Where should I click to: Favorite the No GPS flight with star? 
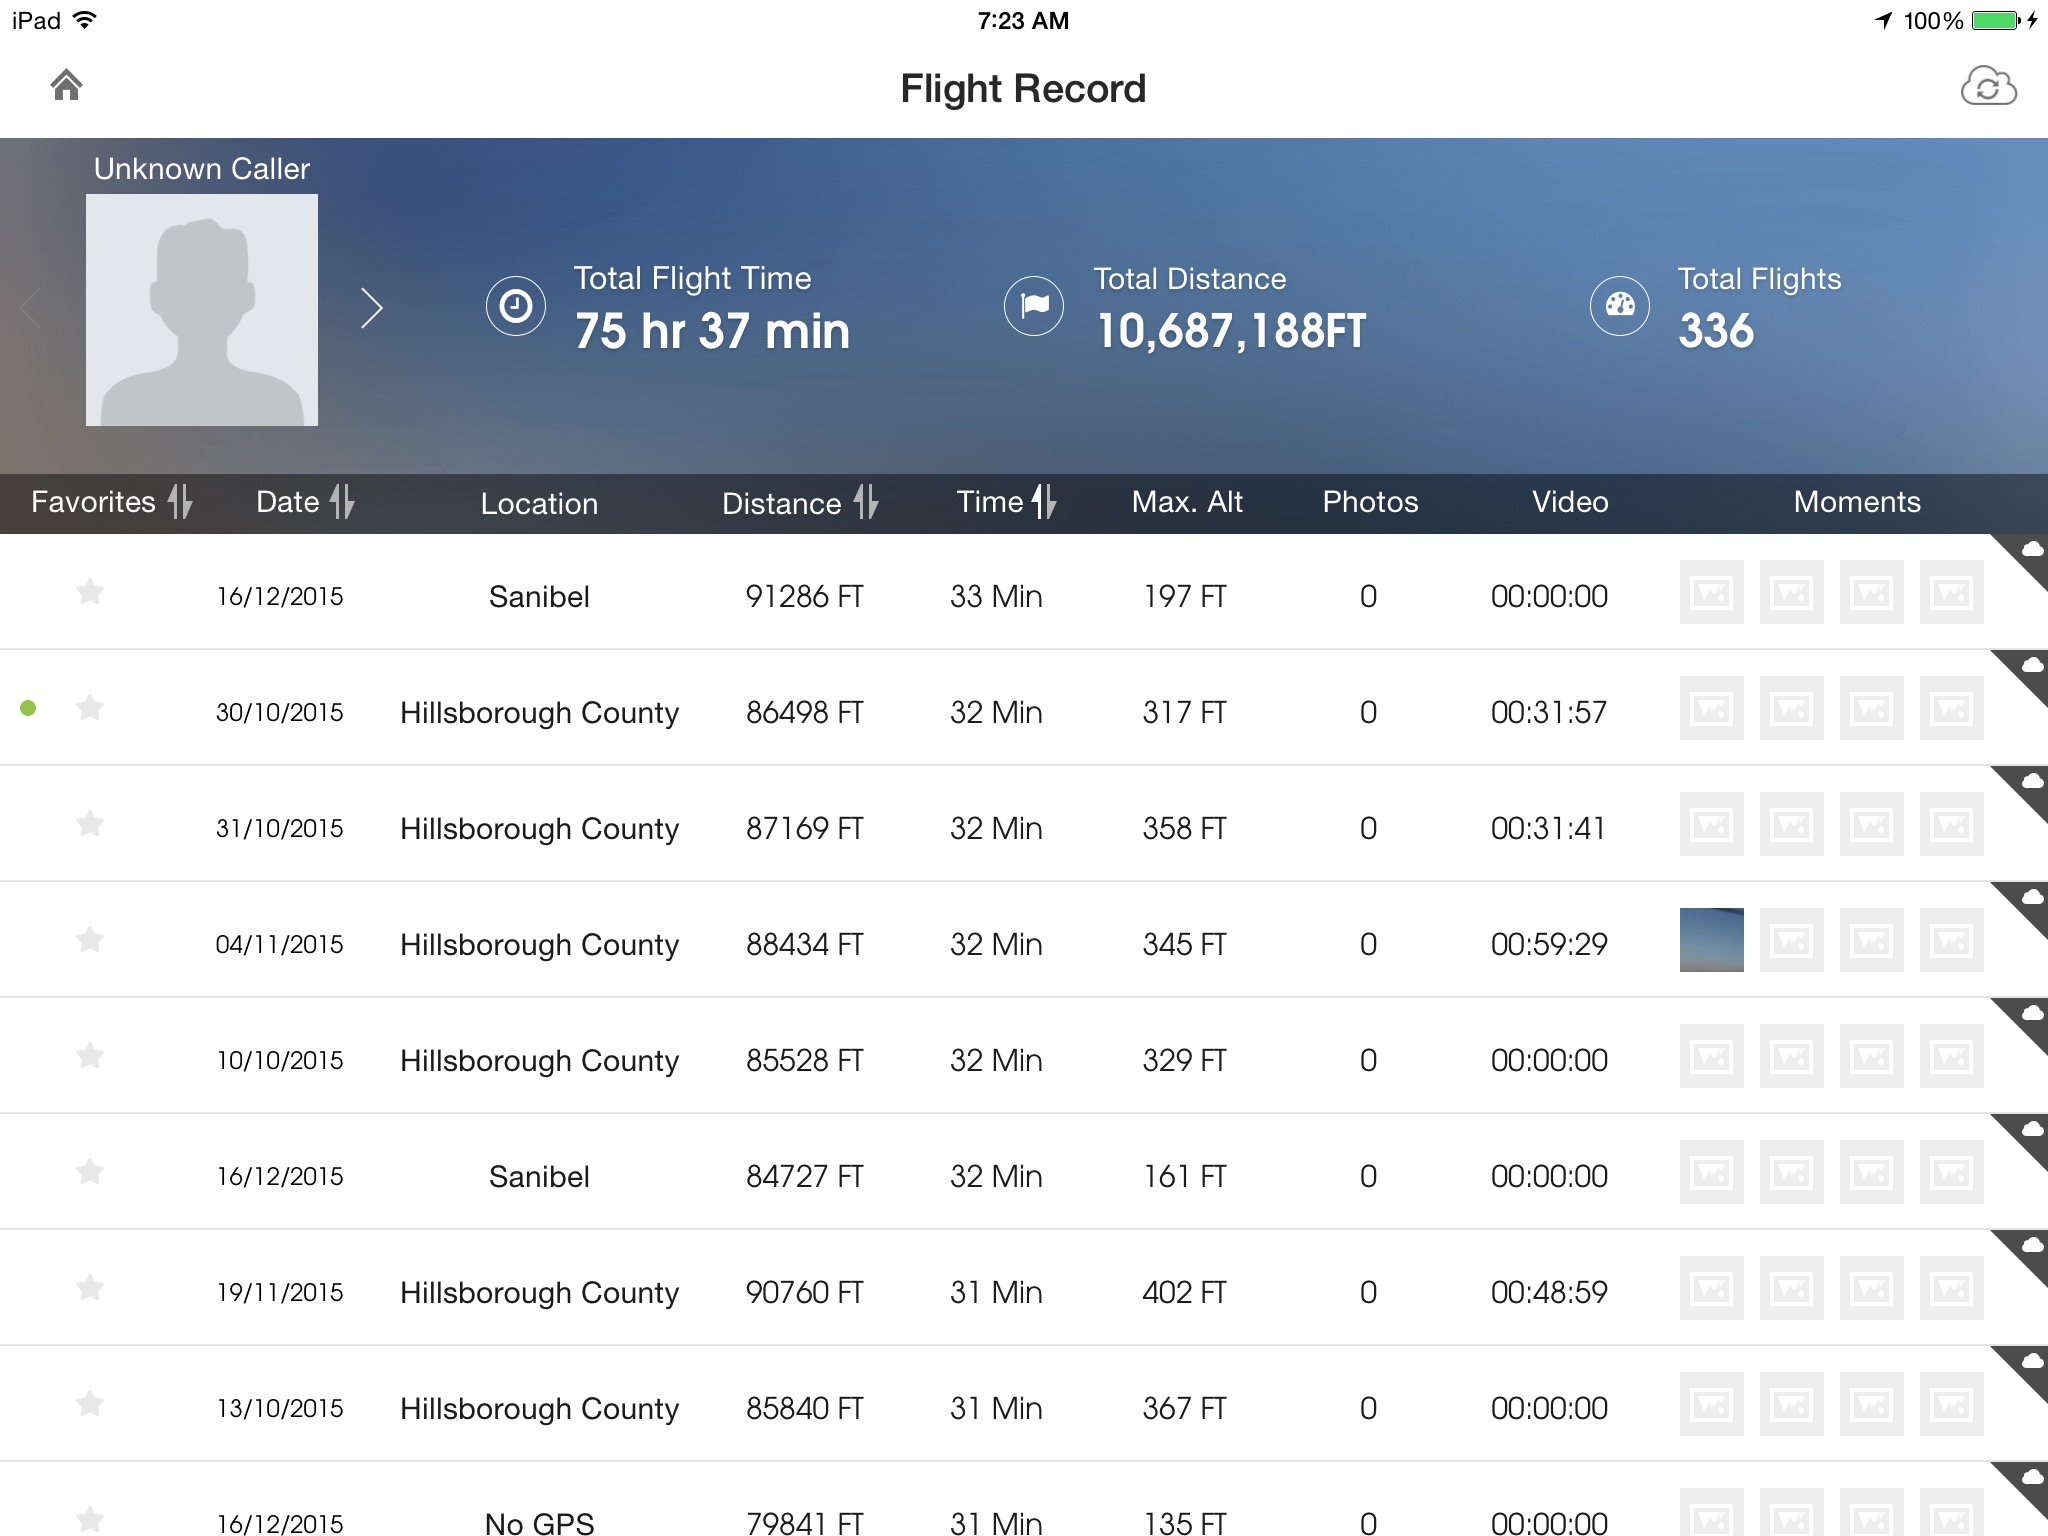(90, 1520)
